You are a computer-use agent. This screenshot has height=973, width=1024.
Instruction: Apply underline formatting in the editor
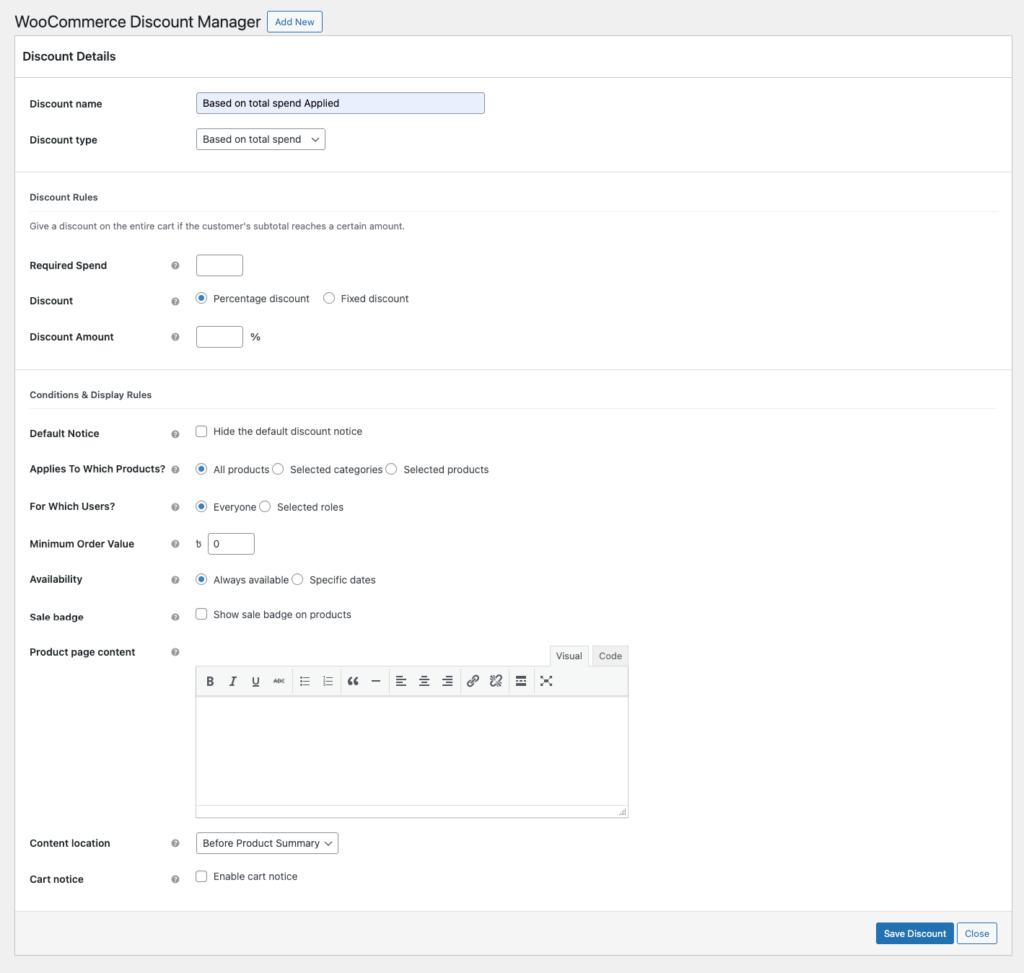coord(255,681)
